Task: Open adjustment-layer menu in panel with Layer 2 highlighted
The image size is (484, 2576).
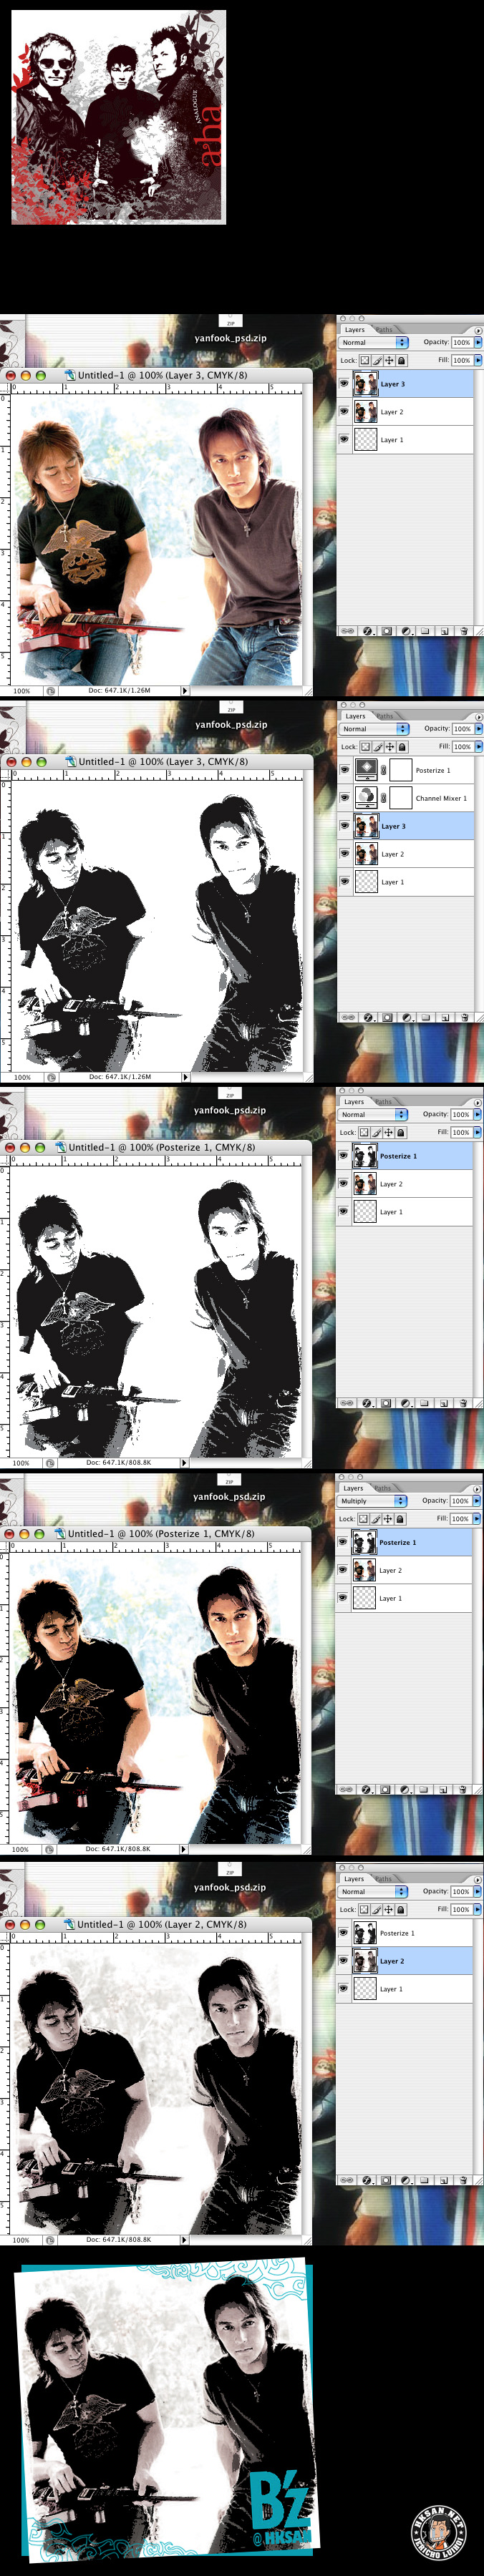Action: coord(406,2180)
